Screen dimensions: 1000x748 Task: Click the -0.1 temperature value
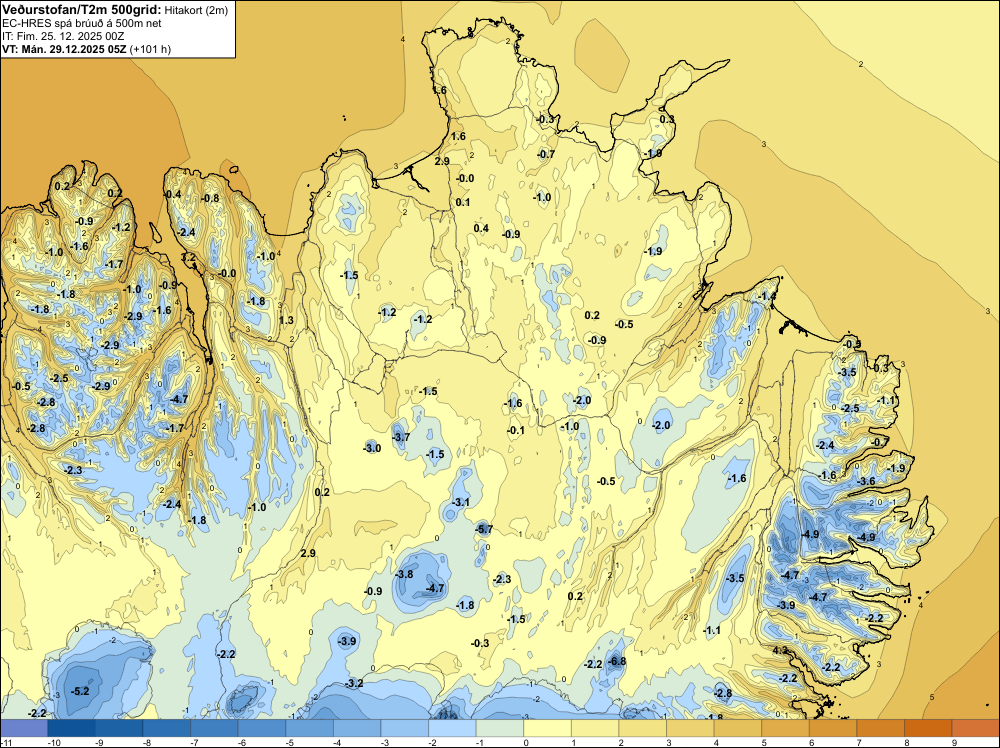tap(515, 430)
